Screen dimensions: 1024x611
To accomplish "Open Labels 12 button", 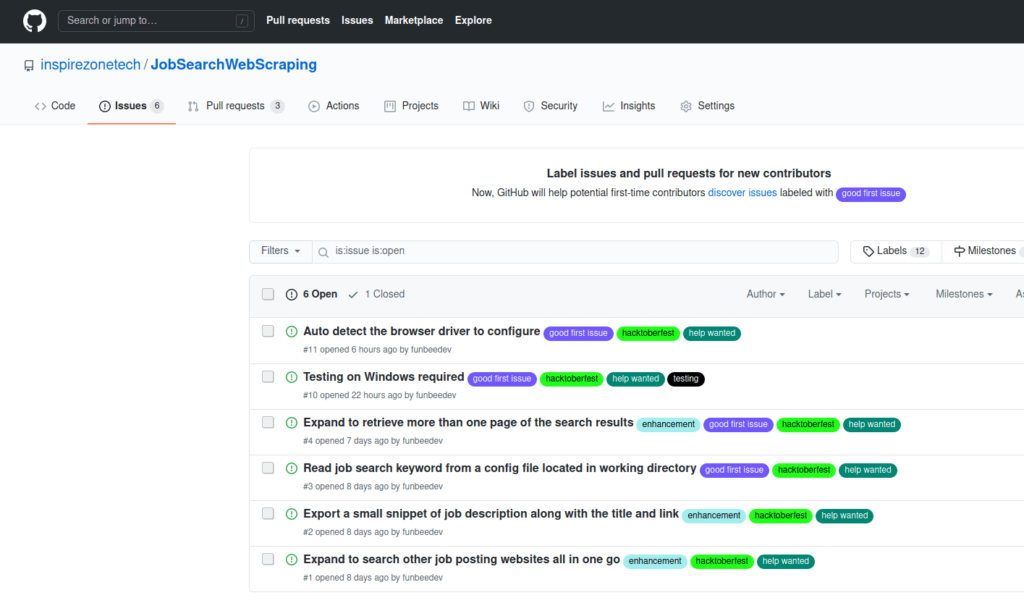I will point(896,251).
